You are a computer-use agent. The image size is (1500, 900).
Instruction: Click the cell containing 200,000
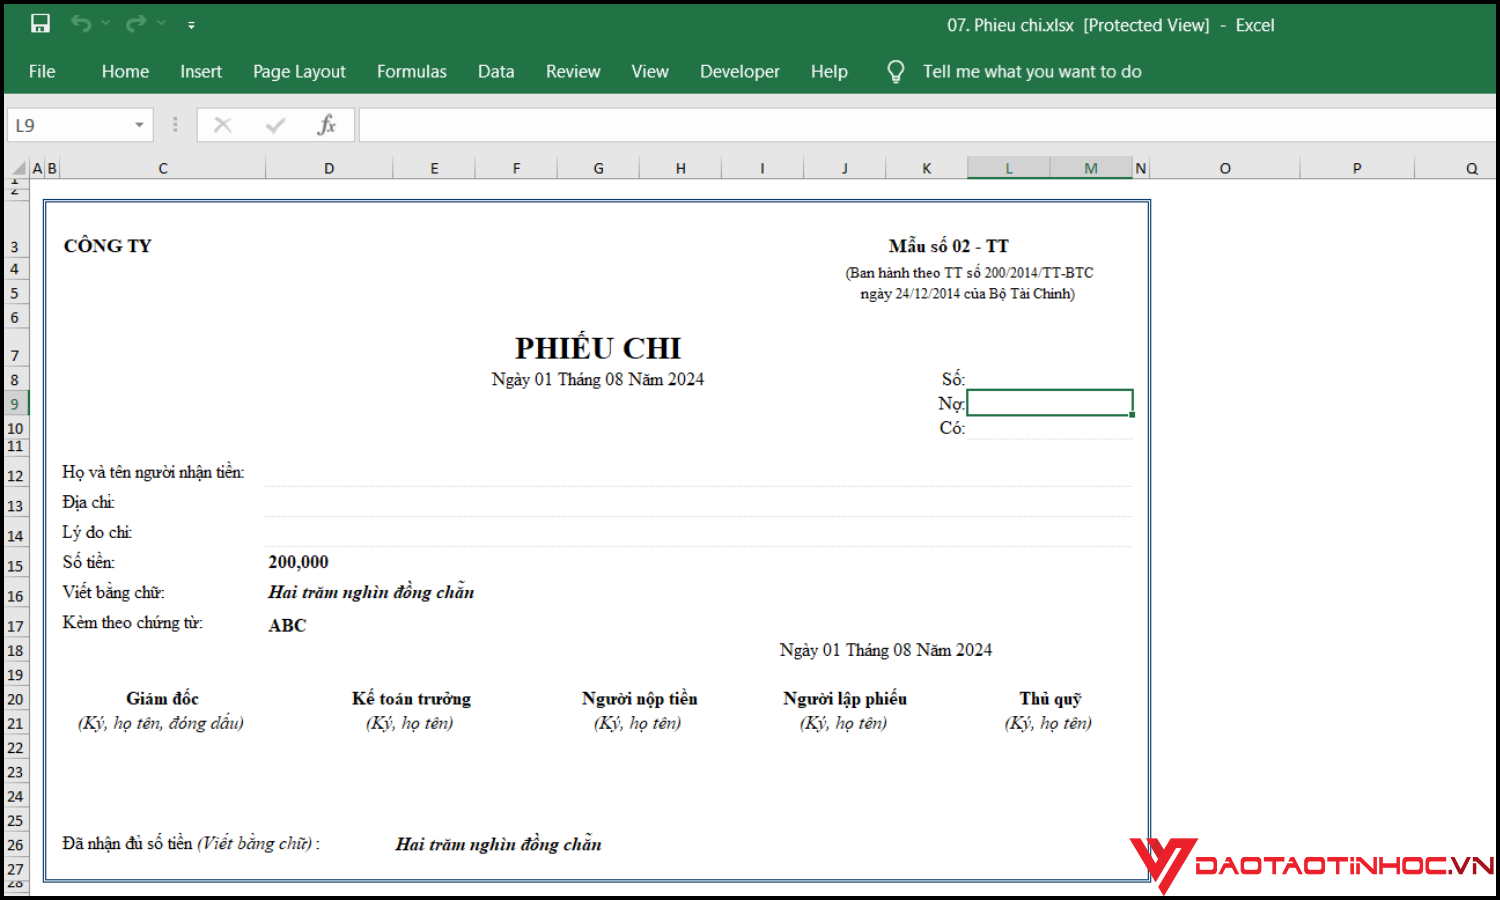(298, 562)
